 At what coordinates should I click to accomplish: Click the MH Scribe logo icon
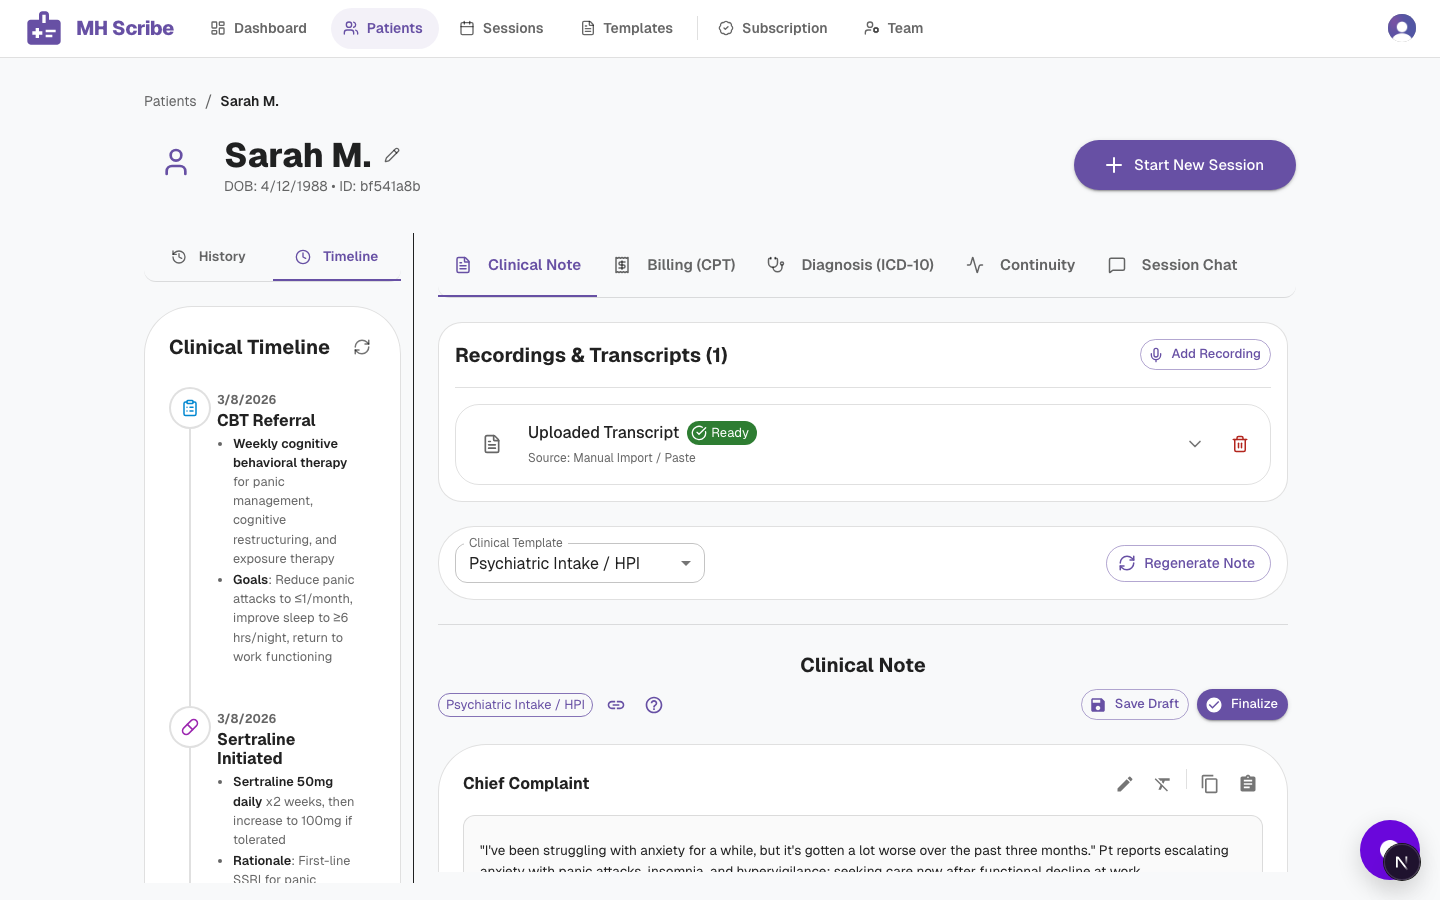click(x=44, y=28)
